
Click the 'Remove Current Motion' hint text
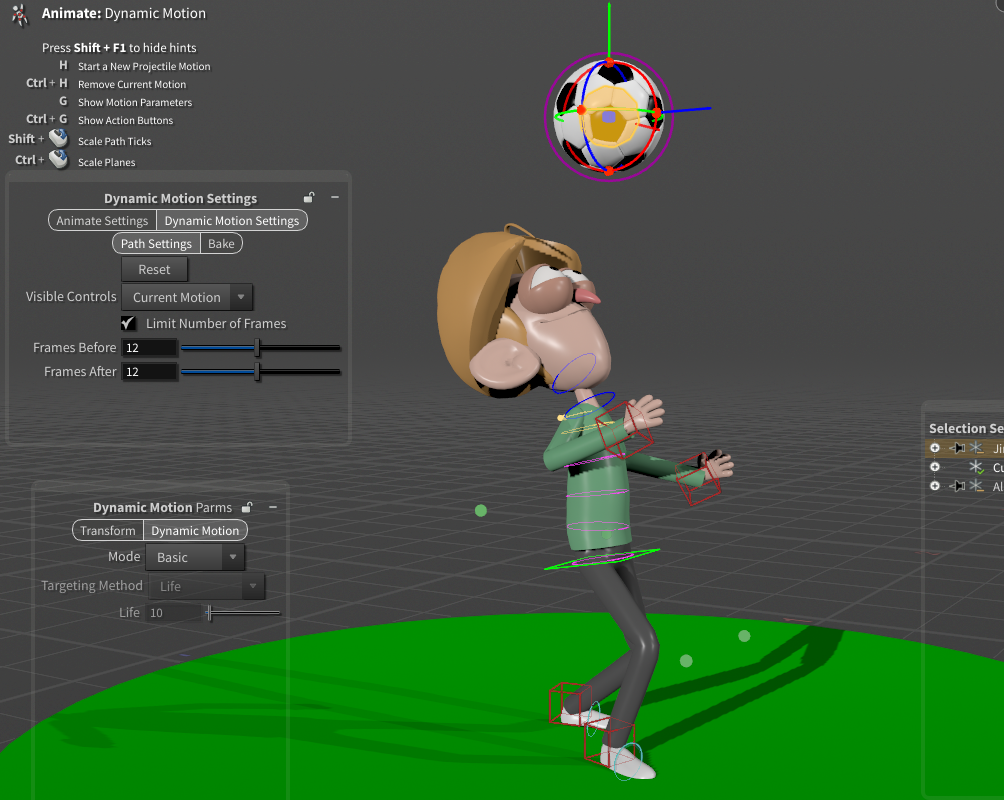(x=132, y=84)
